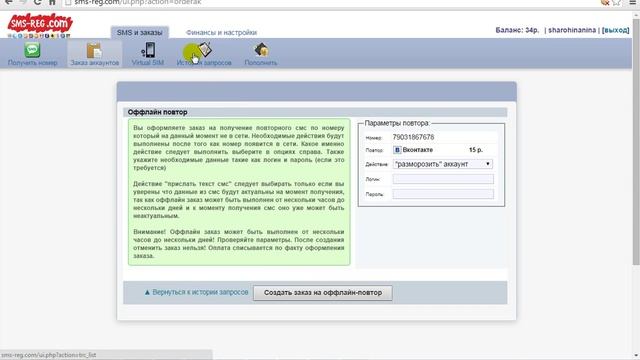Viewport: 640px width, 360px height.
Task: Click the sms-reg.com logo
Action: (40, 25)
